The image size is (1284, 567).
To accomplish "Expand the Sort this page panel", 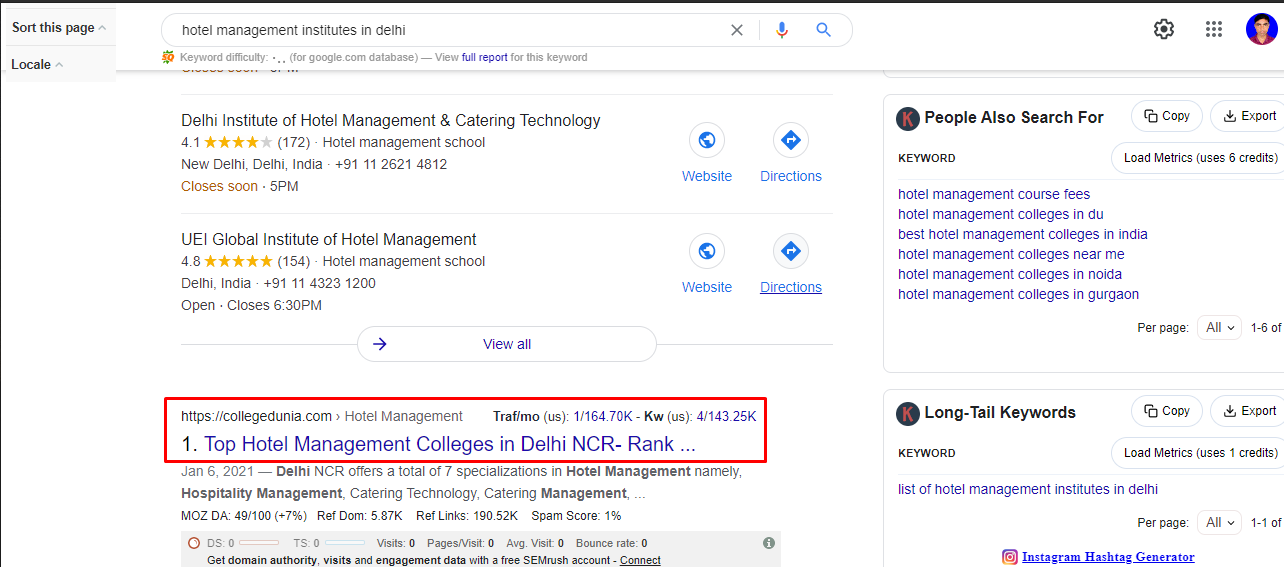I will point(59,28).
